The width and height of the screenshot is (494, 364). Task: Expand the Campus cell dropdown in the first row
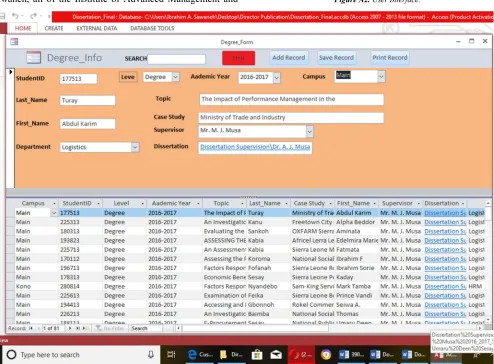point(54,213)
